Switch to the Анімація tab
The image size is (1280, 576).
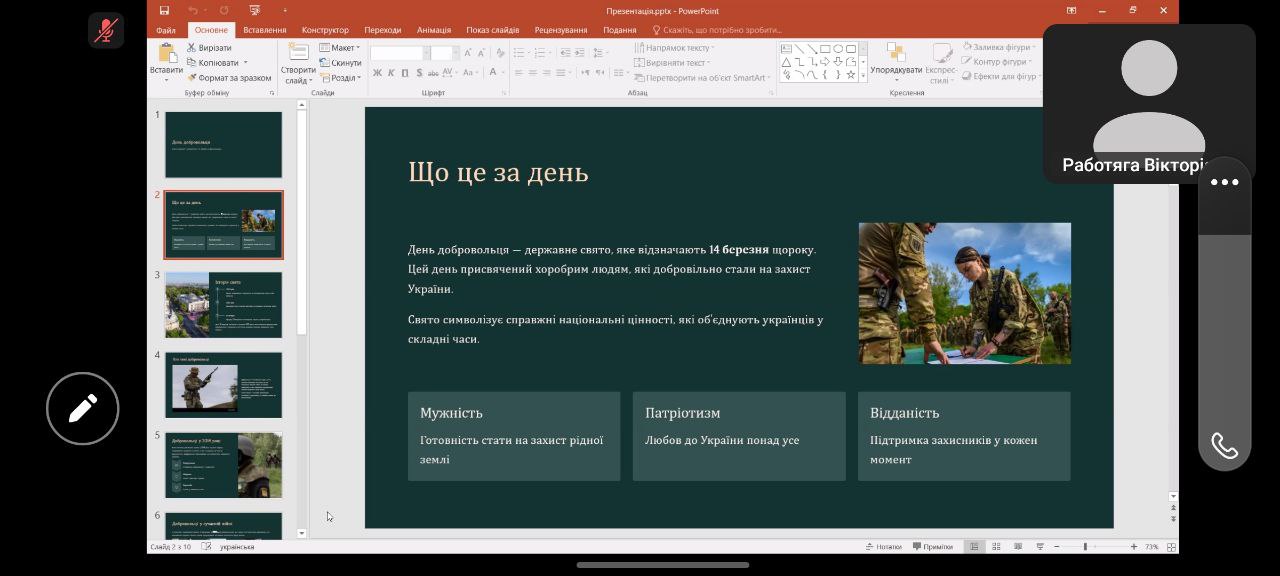pos(433,30)
